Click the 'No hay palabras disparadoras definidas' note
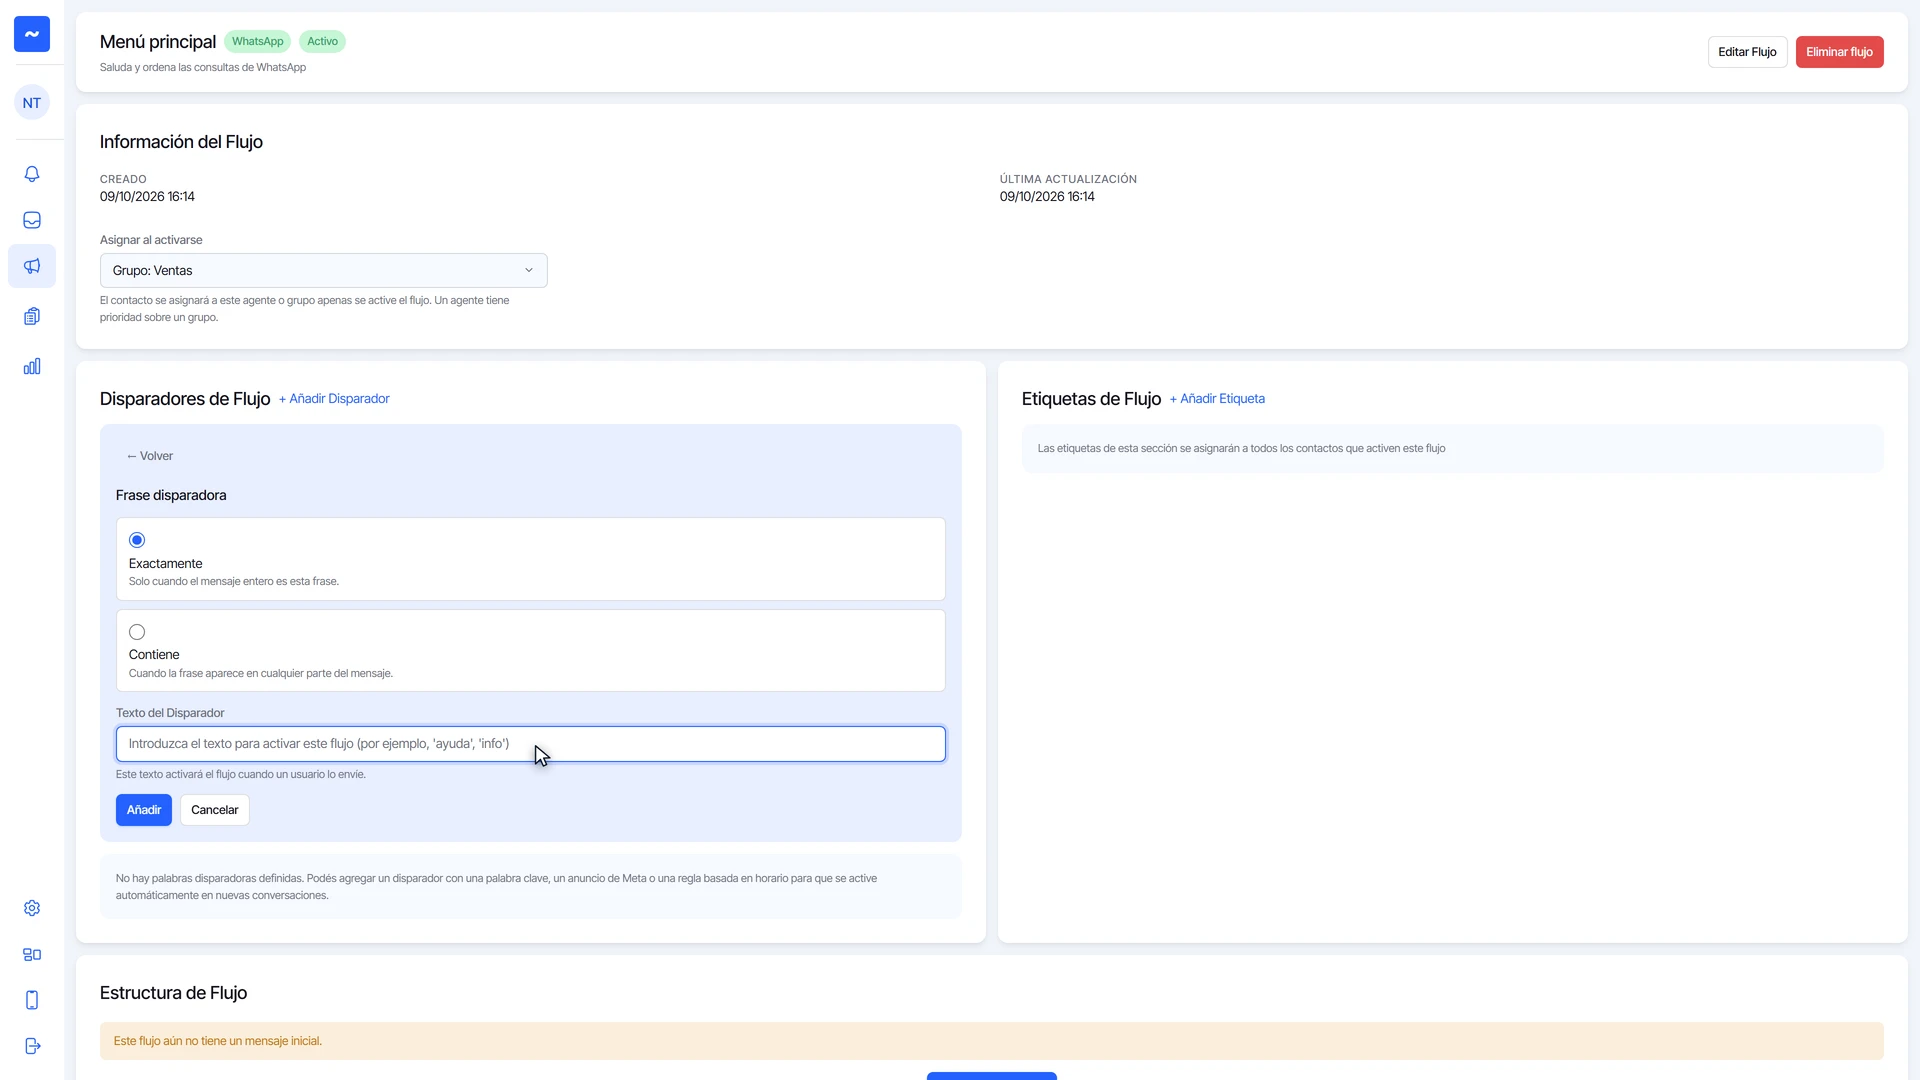 pos(531,887)
